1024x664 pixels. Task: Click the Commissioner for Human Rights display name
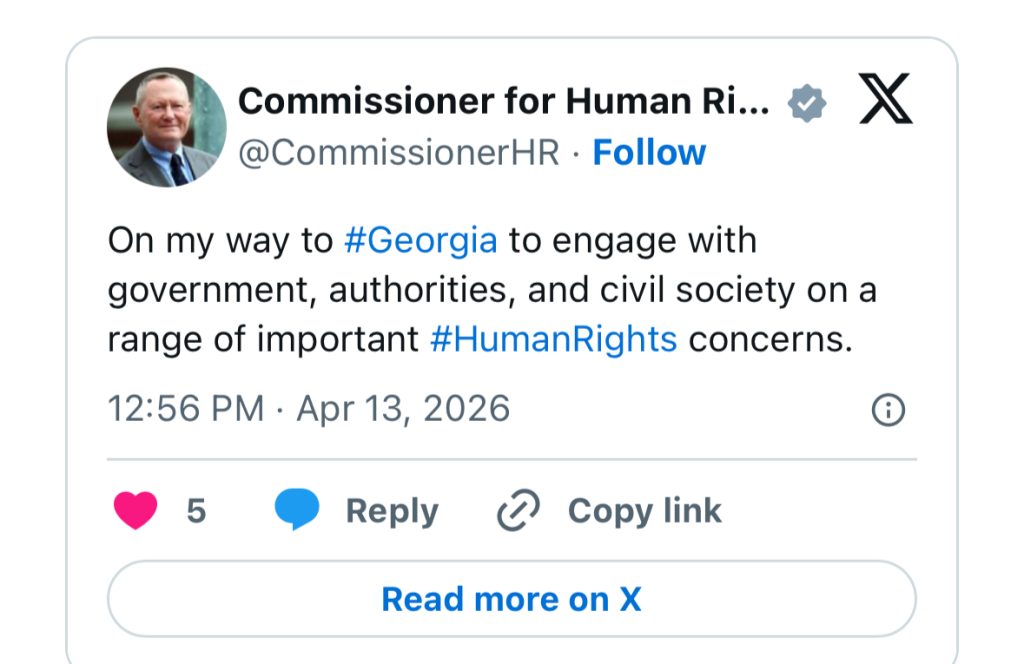(505, 101)
